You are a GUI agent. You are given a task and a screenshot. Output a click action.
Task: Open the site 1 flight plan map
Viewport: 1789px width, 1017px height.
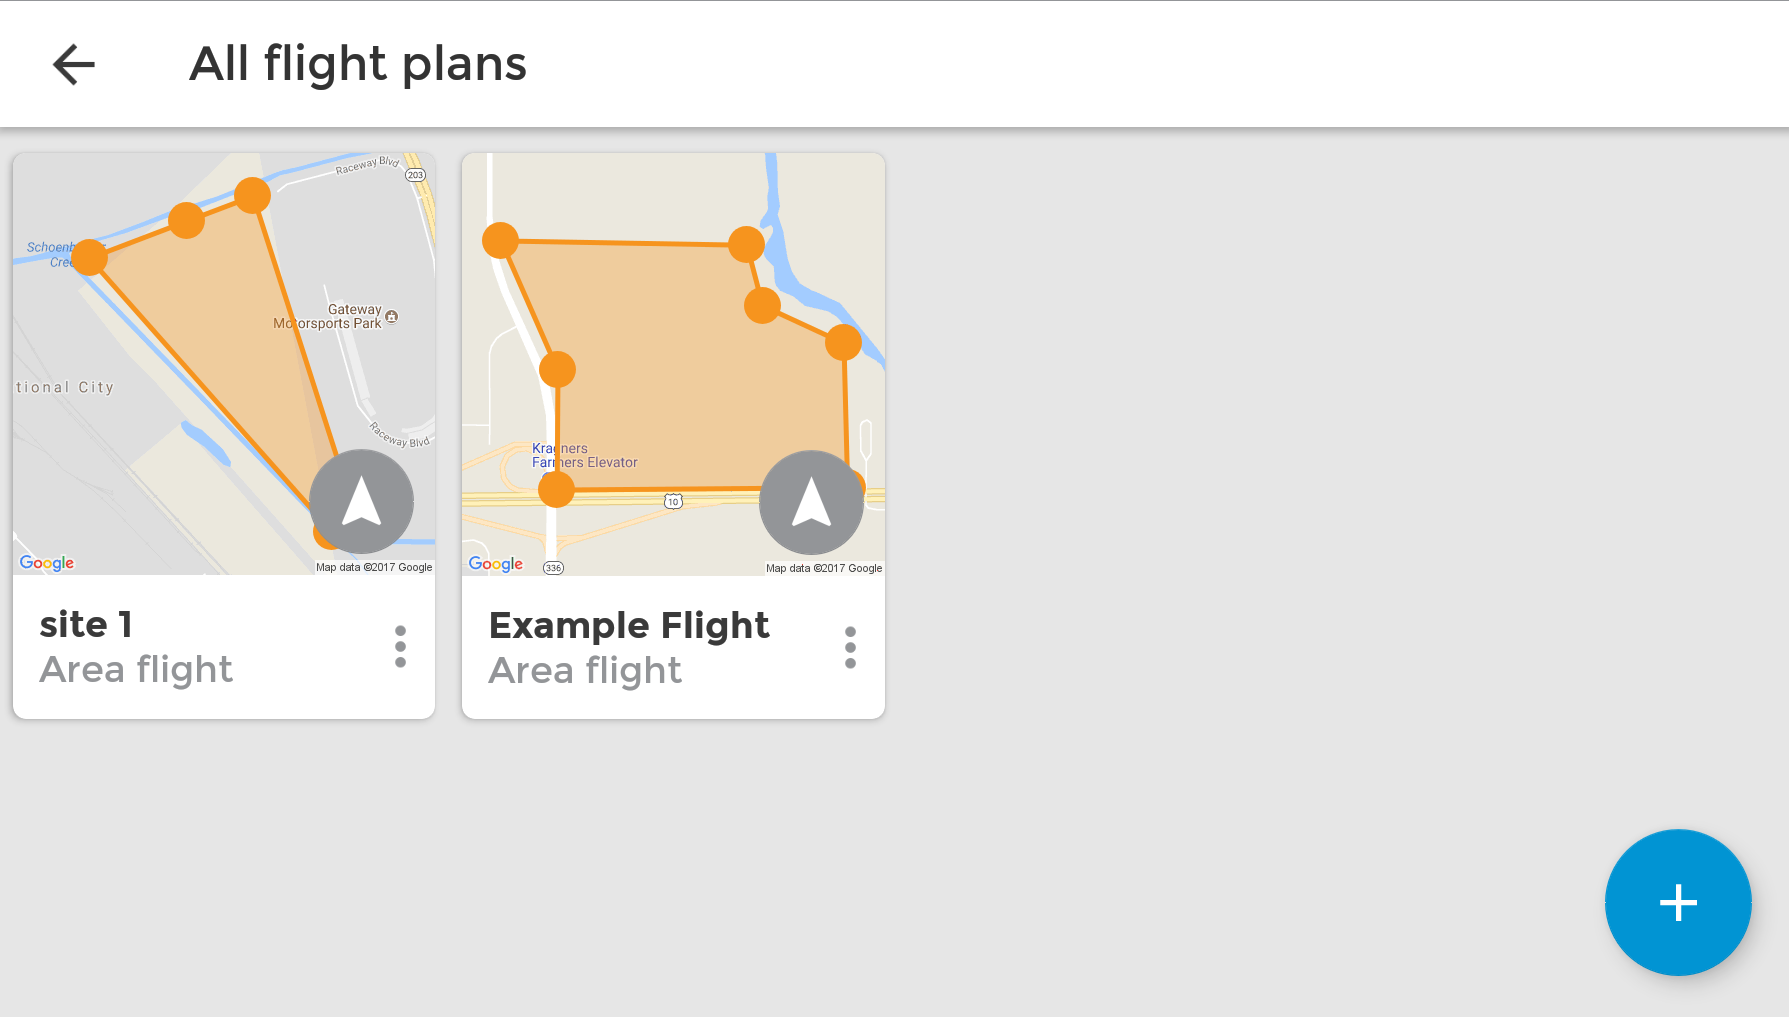click(x=224, y=364)
